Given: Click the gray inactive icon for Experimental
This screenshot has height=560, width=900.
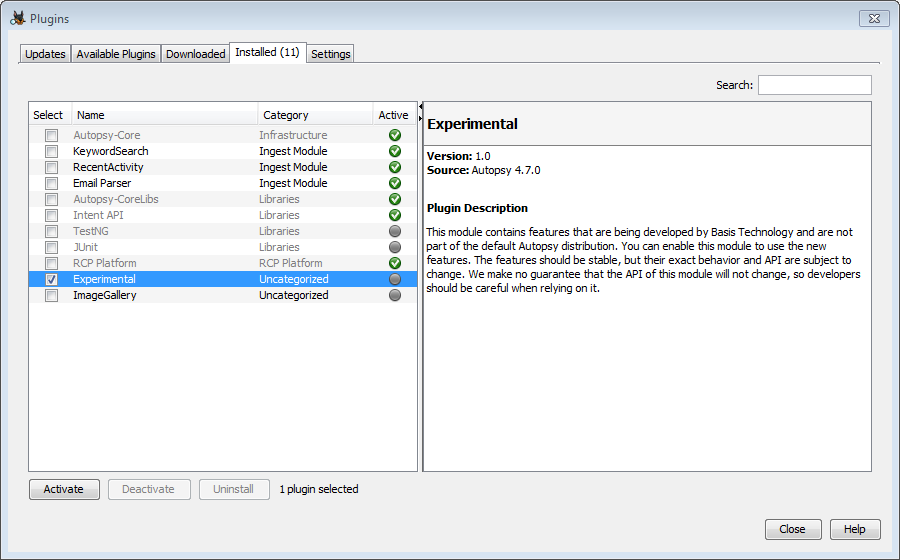Looking at the screenshot, I should pyautogui.click(x=394, y=279).
